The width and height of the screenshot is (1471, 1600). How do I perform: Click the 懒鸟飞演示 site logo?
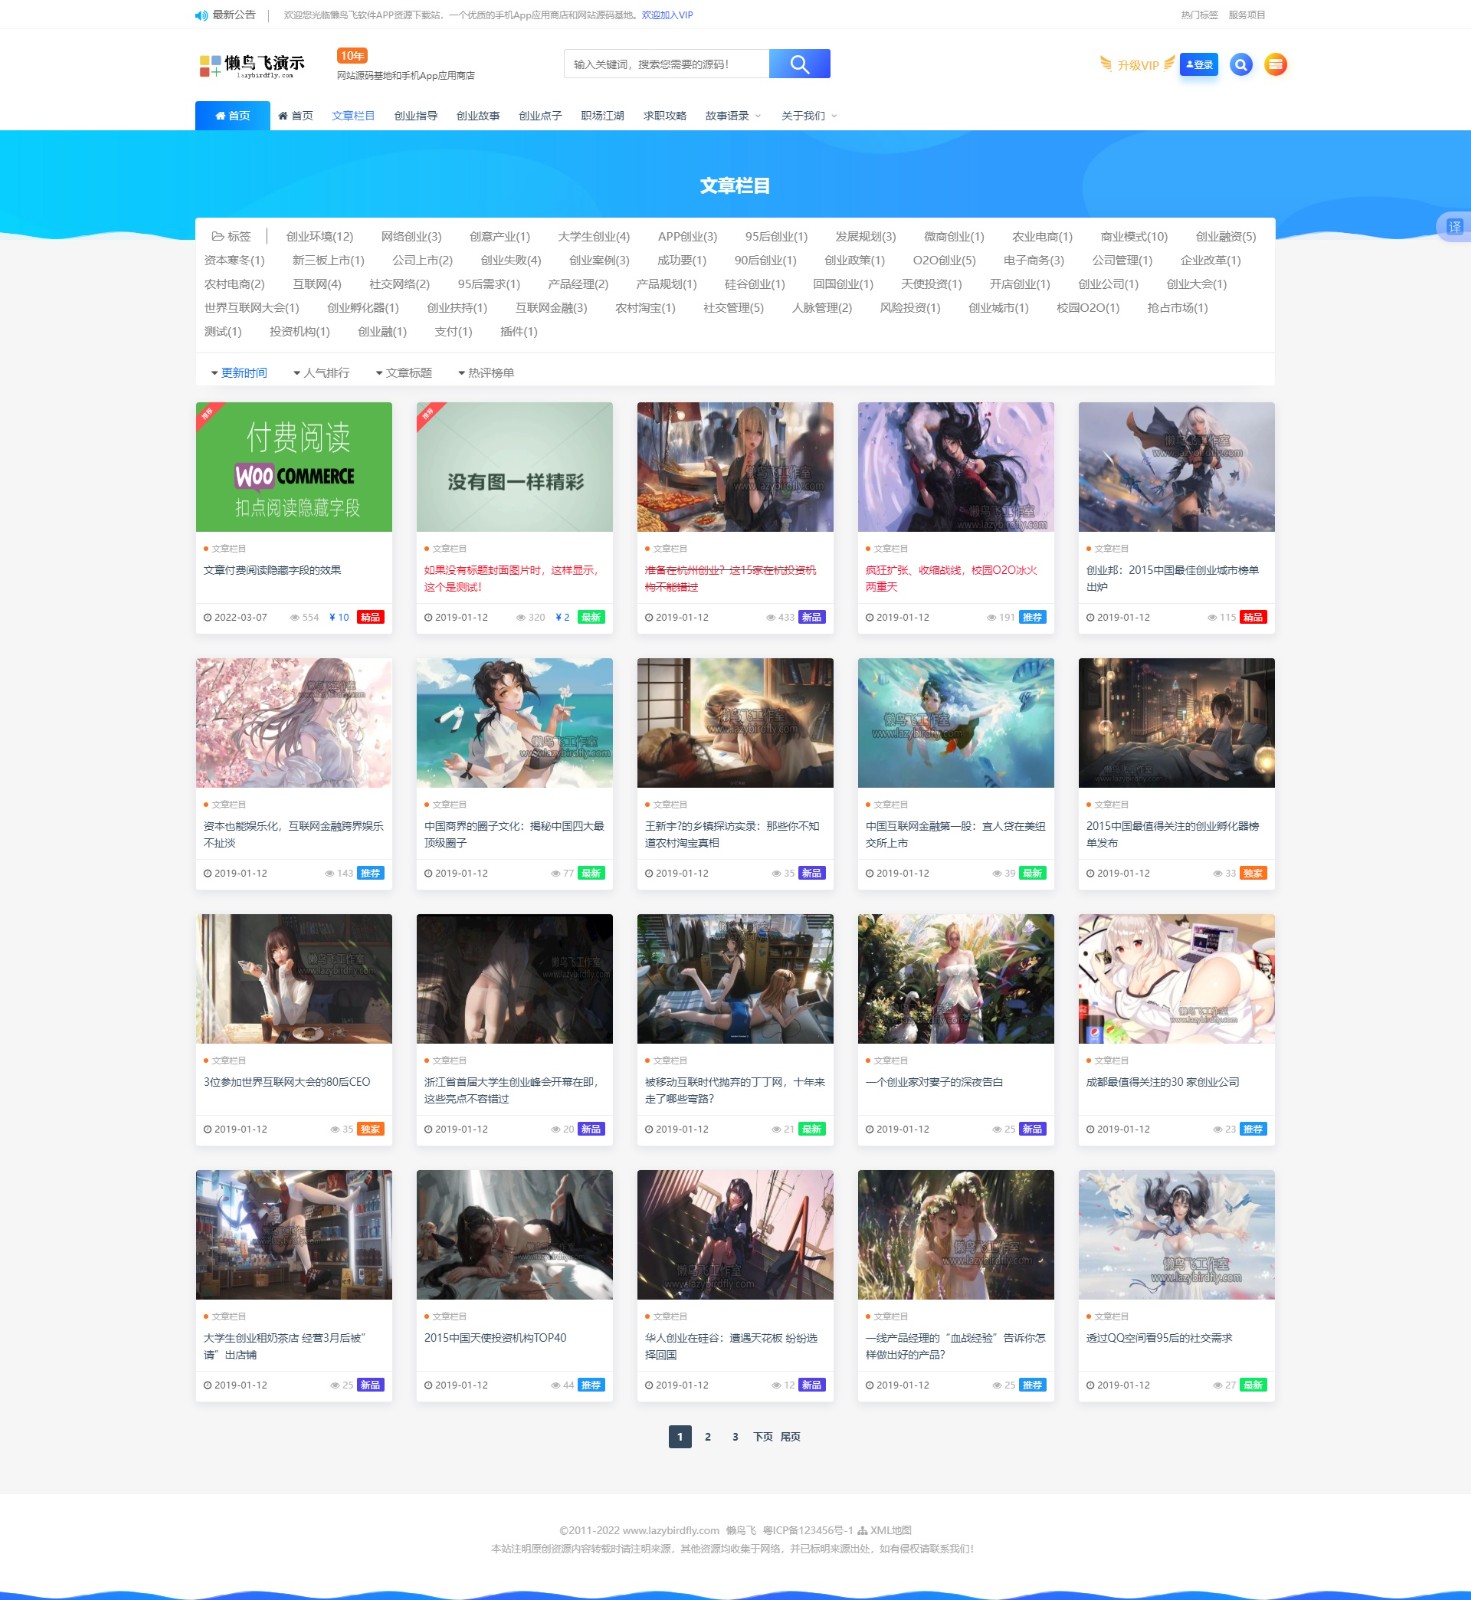click(x=252, y=66)
